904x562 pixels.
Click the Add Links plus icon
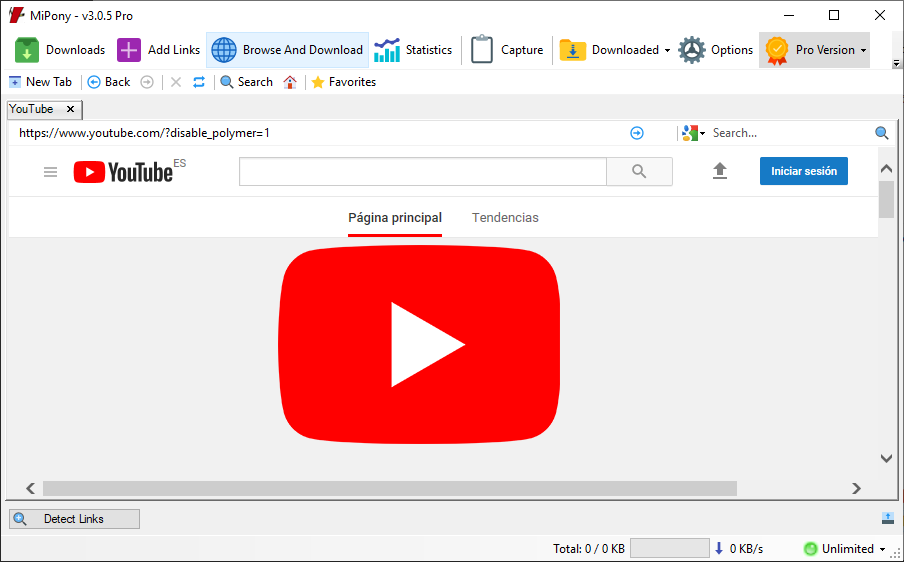[129, 50]
